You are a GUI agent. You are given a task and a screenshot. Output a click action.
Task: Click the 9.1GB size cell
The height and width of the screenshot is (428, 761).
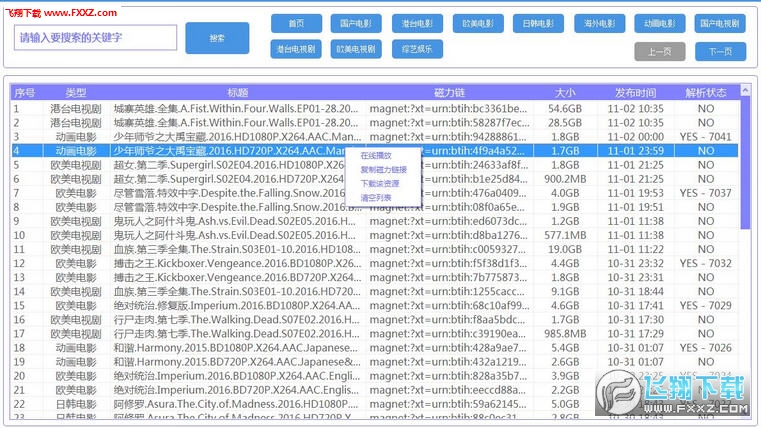point(565,292)
